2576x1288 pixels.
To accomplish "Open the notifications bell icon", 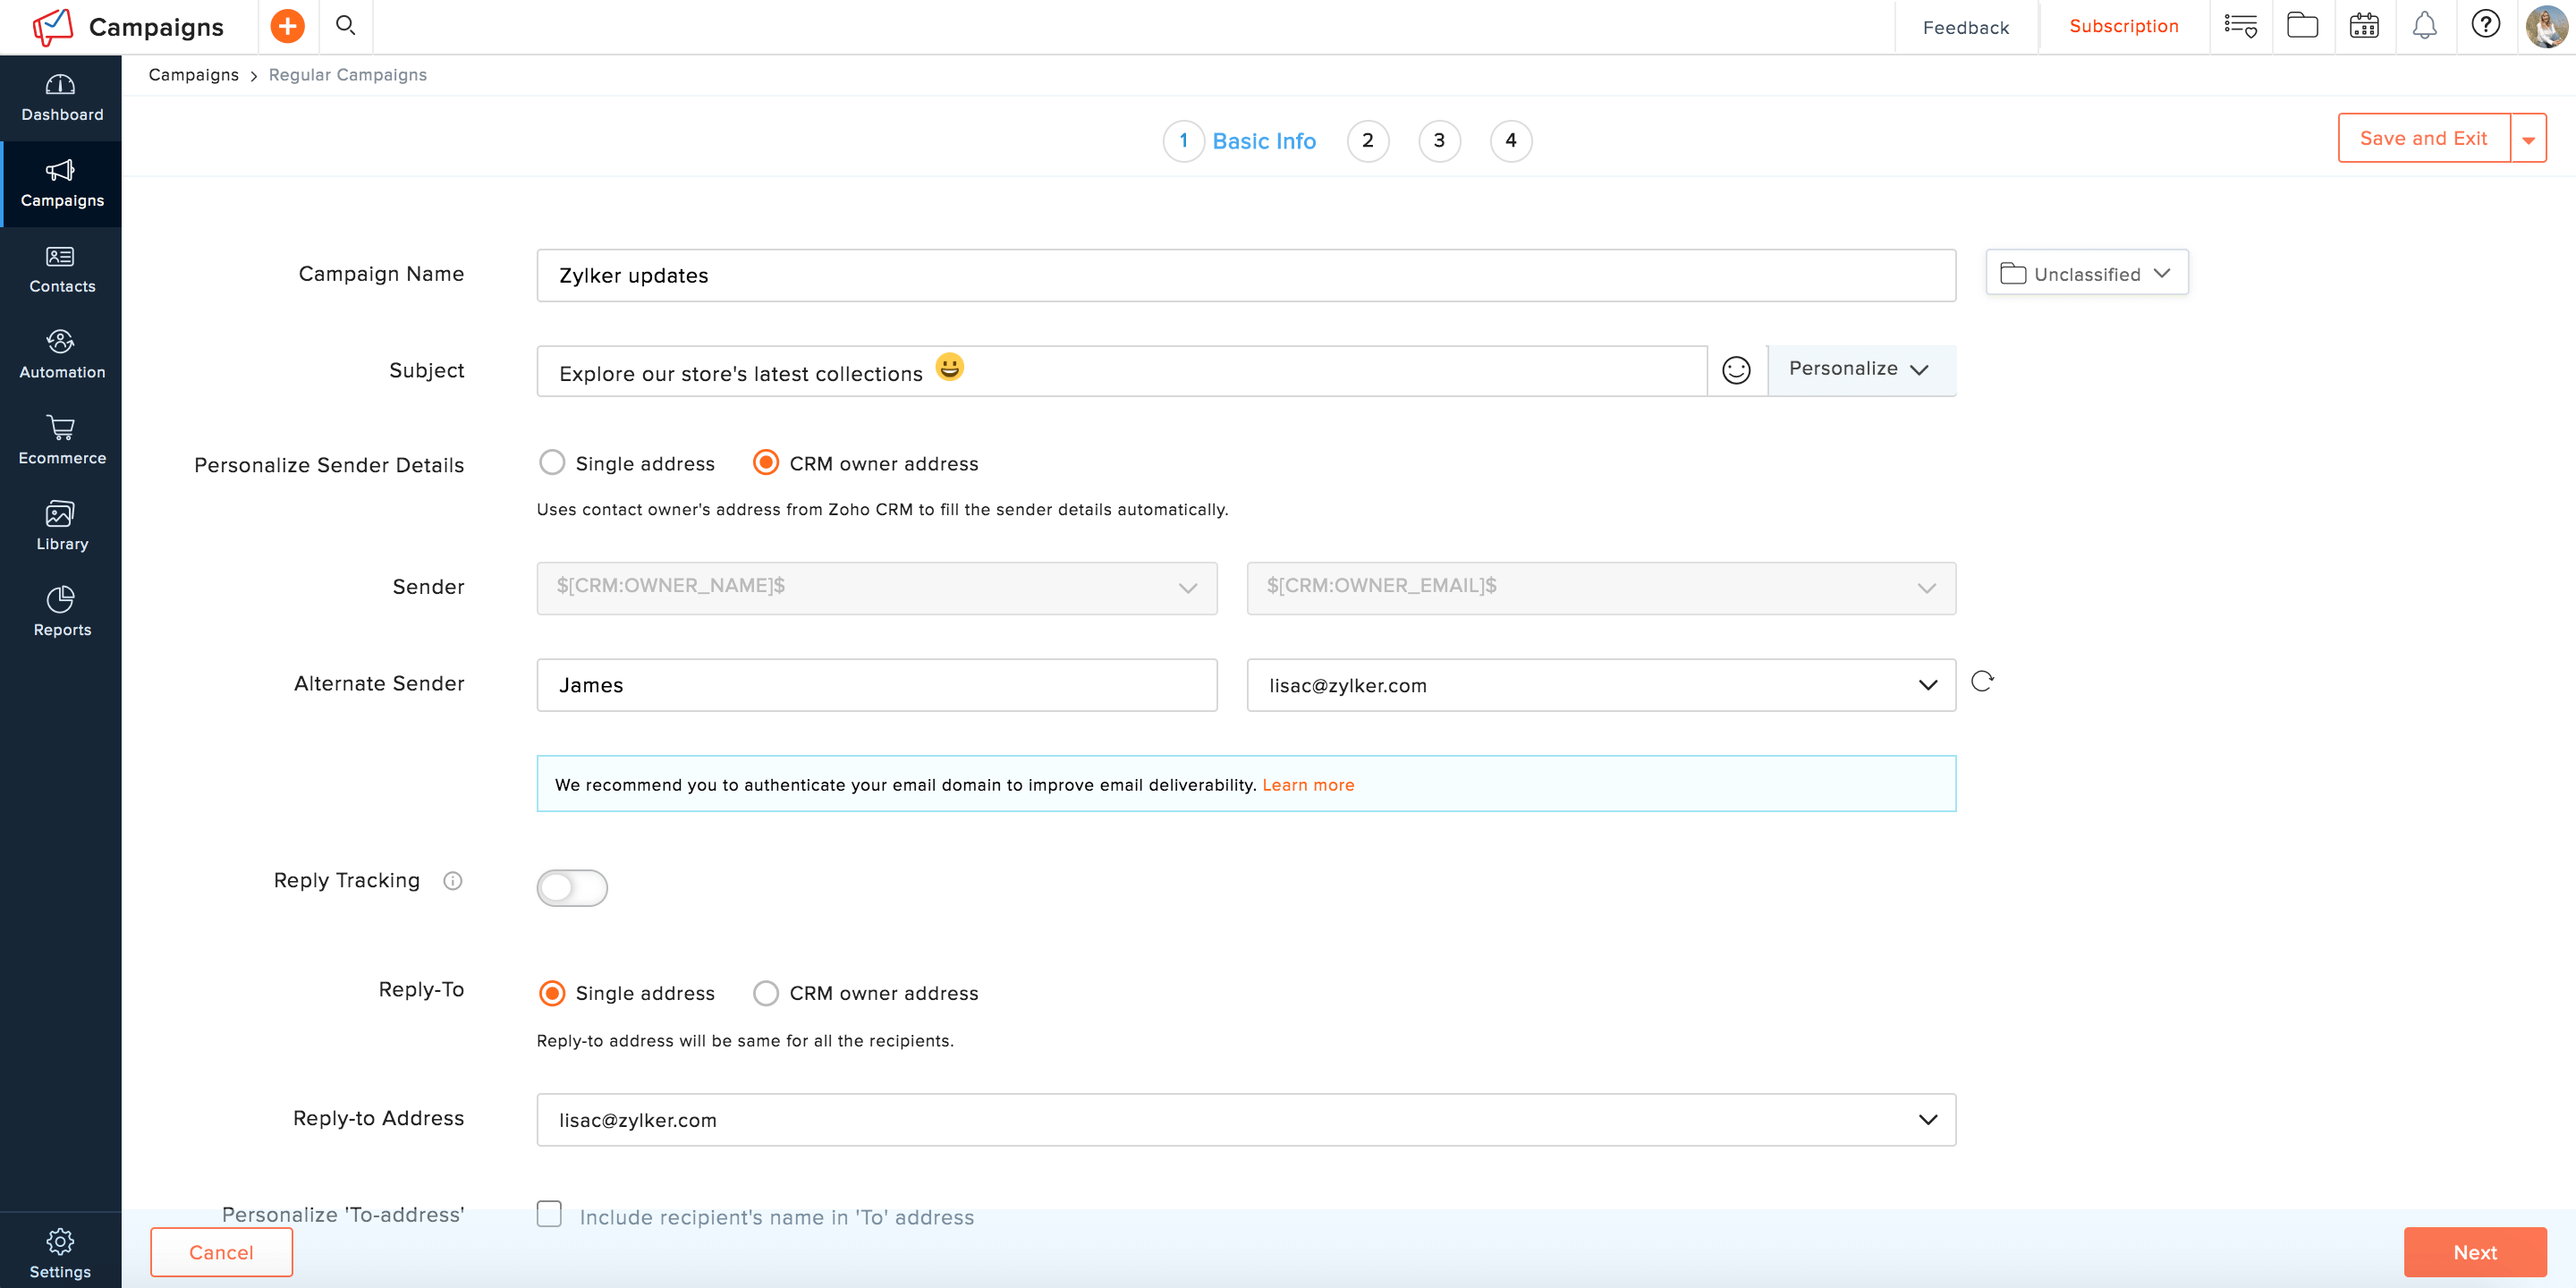I will click(x=2424, y=25).
